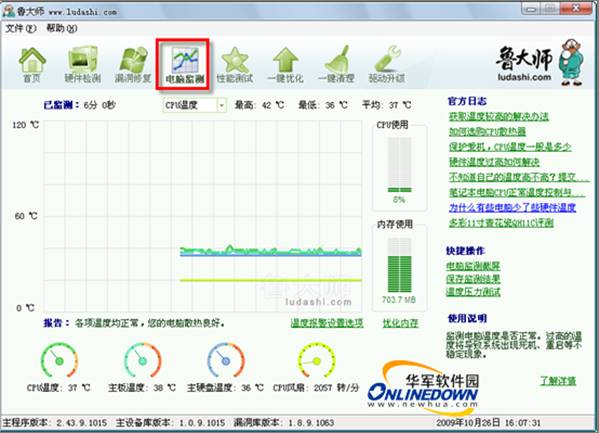
Task: Click the temperature line chart area
Action: coord(202,216)
